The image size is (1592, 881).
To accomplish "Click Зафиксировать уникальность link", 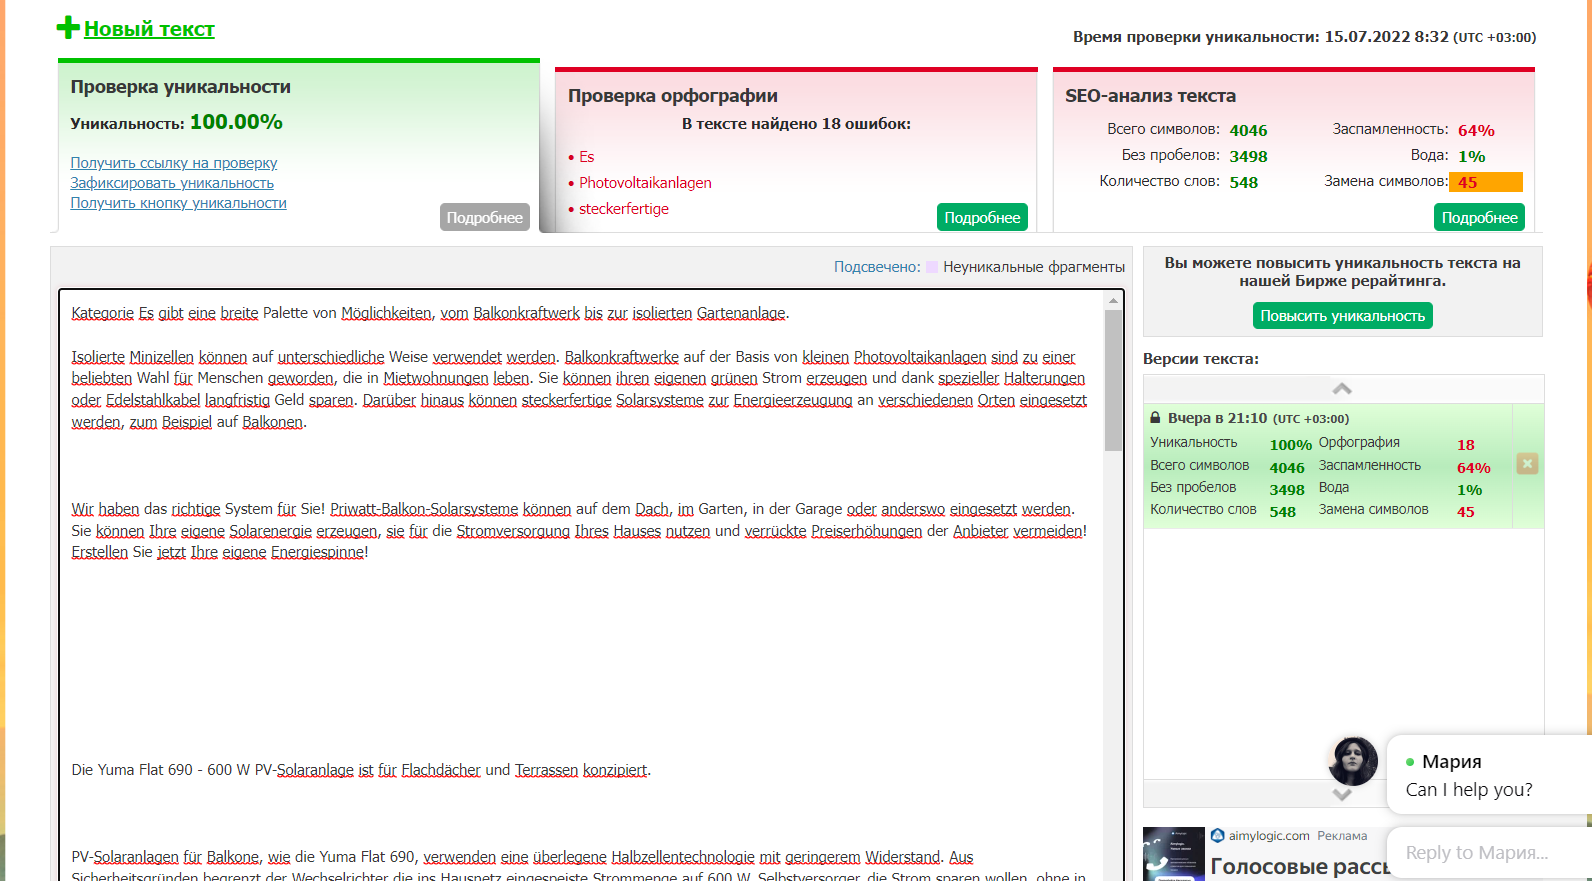I will [x=171, y=183].
